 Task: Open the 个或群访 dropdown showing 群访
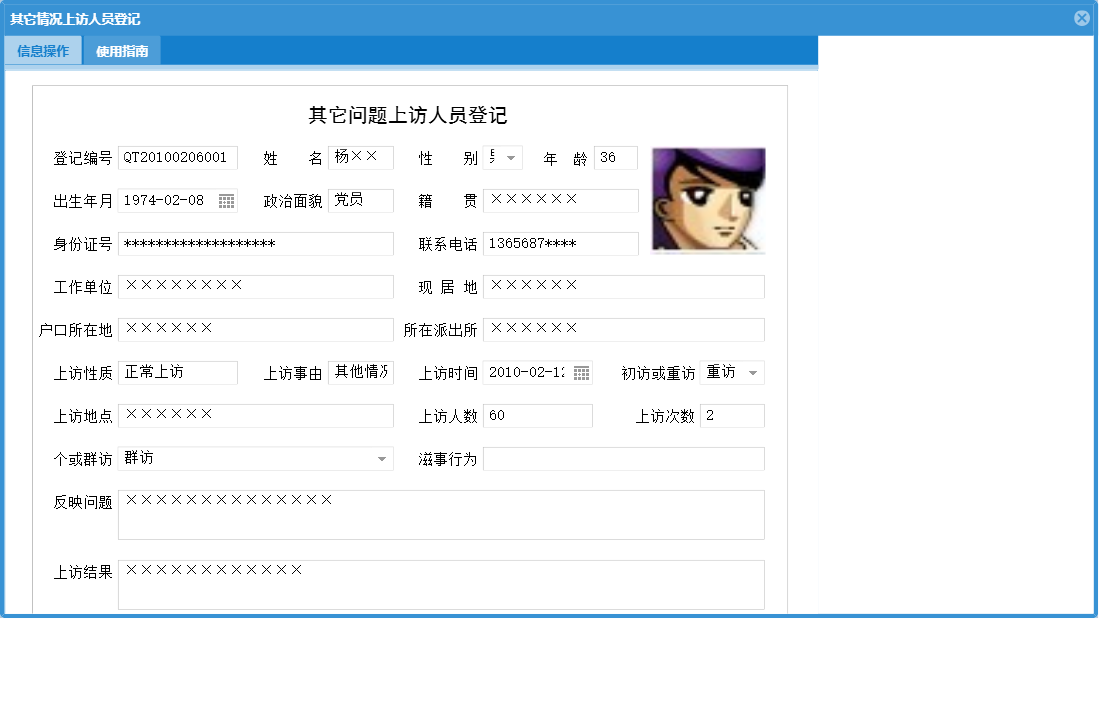(381, 458)
